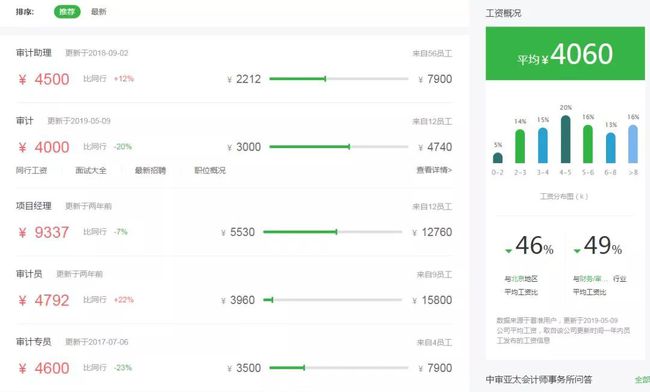This screenshot has height=392, width=650.
Task: Click the down arrow beside 46%
Action: 509,251
